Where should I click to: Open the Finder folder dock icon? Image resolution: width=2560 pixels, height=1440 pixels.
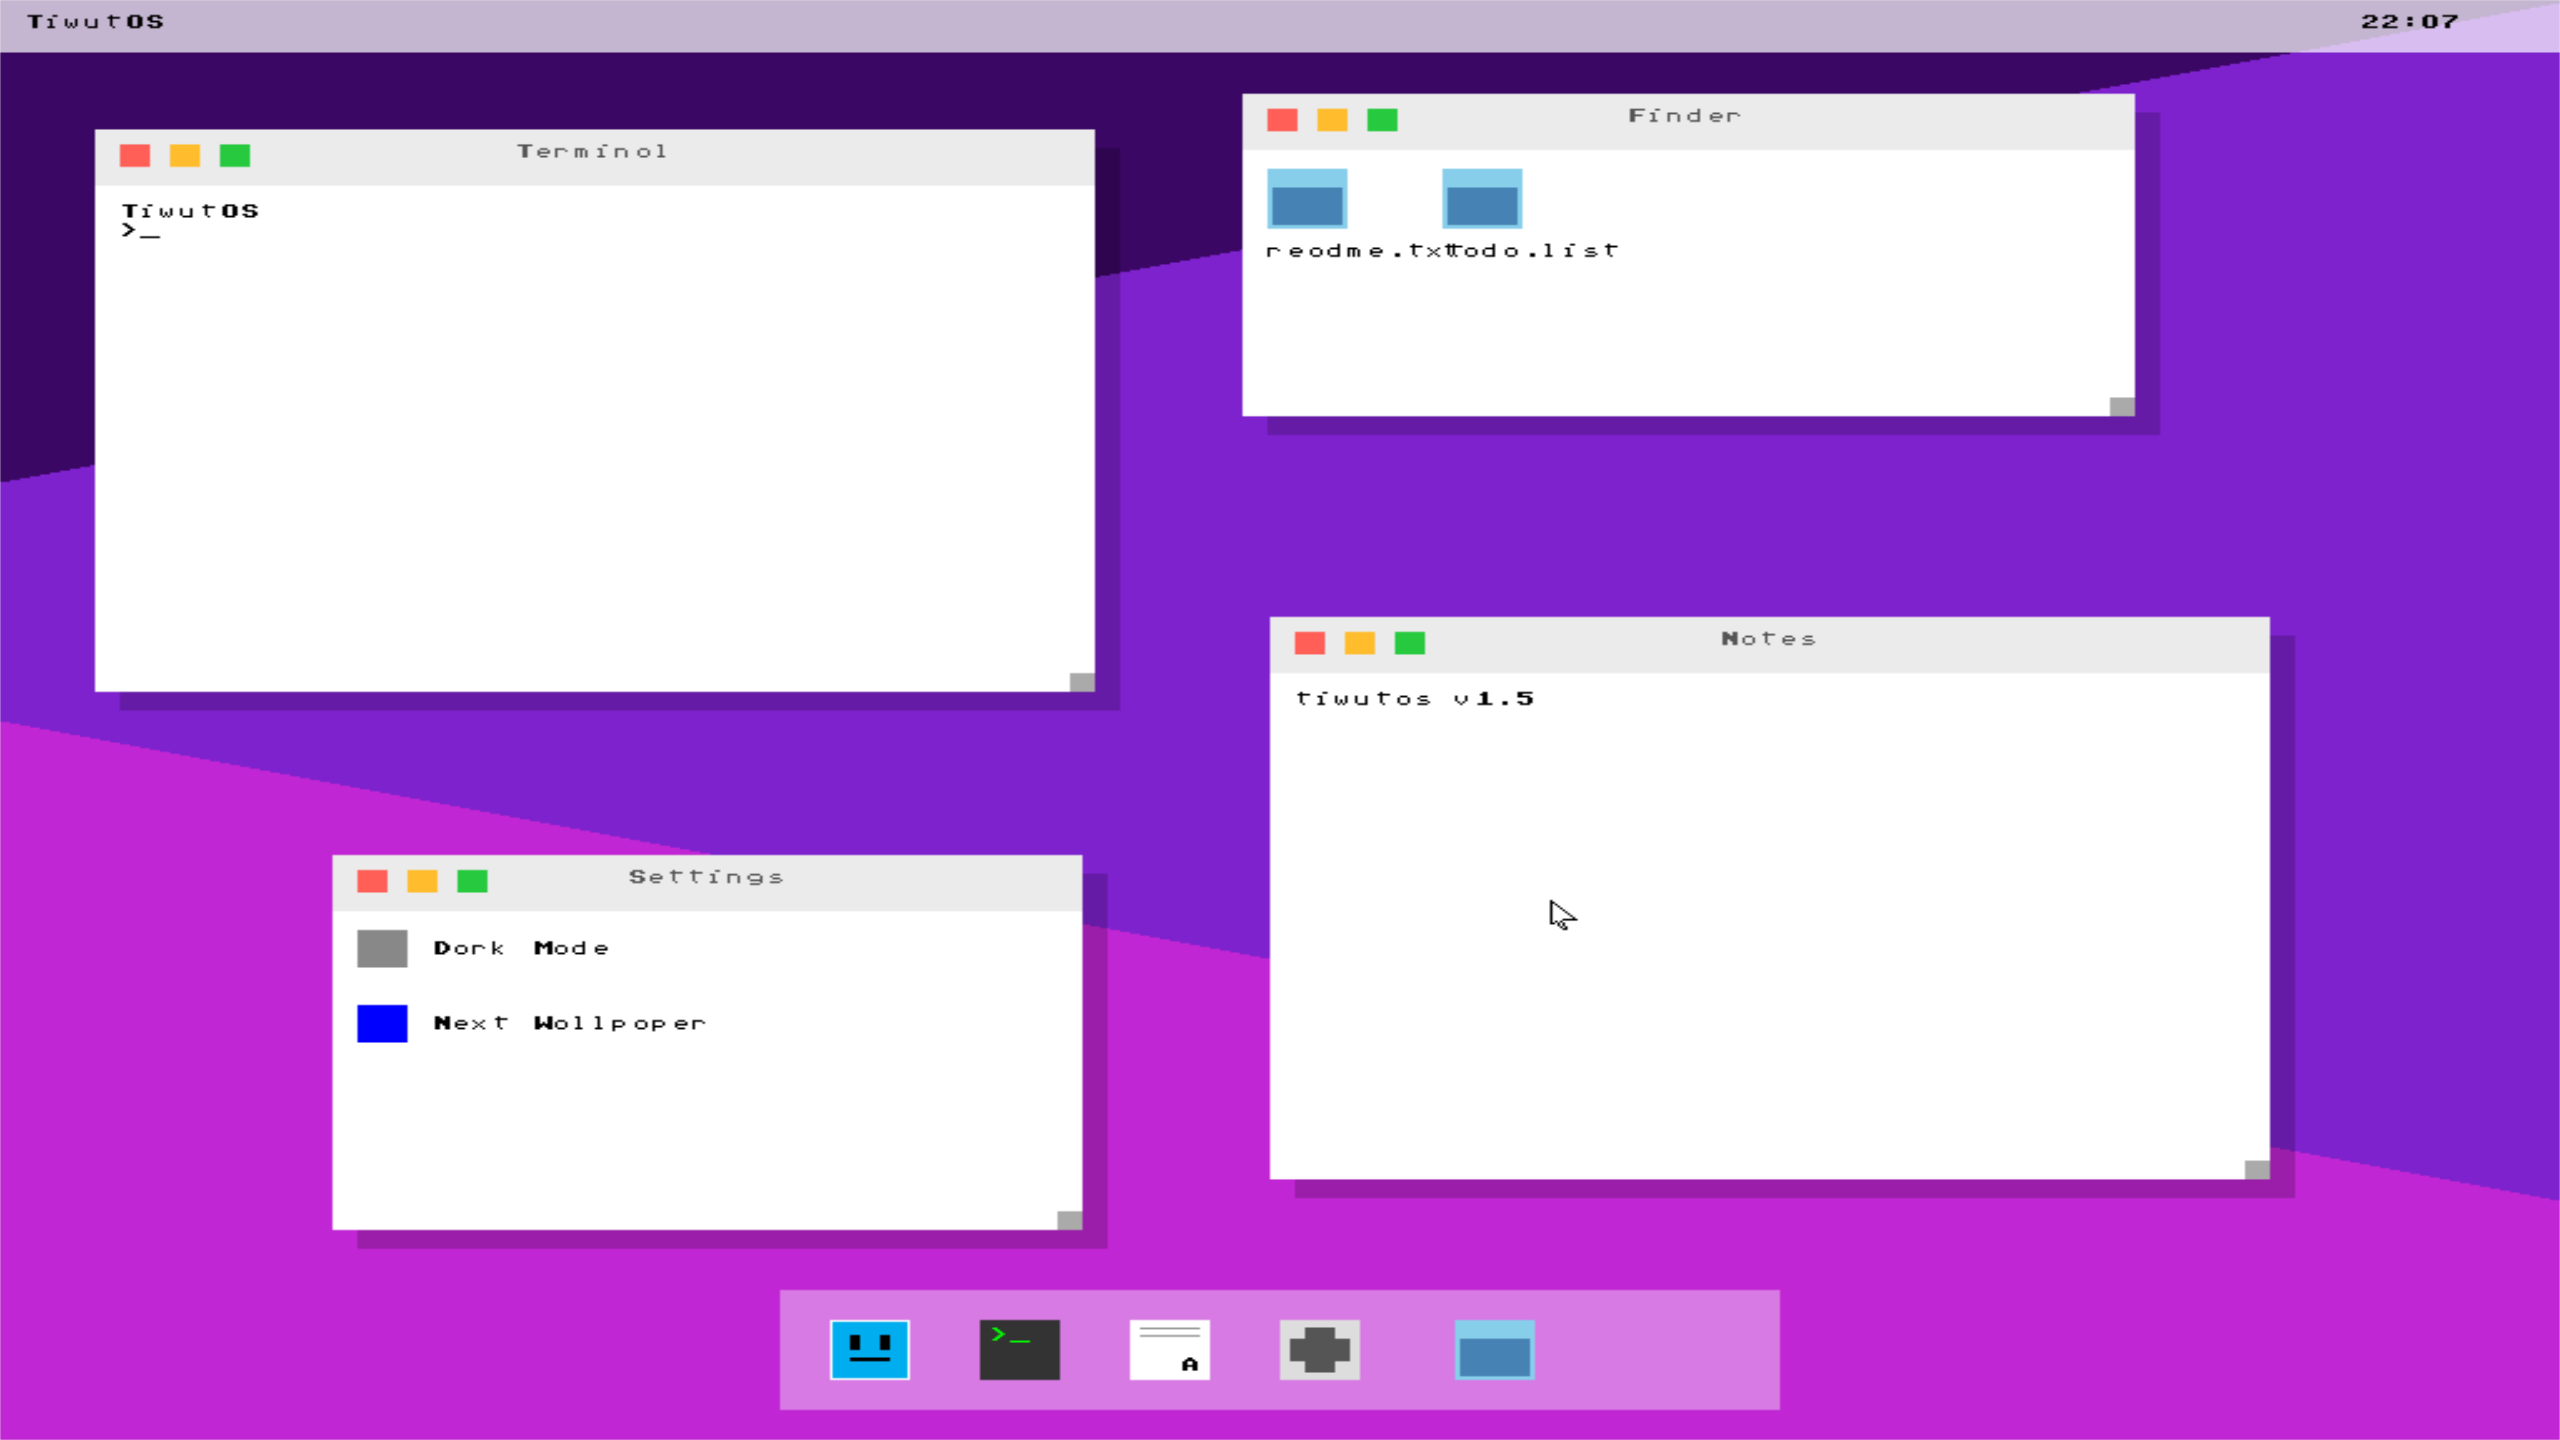(x=1494, y=1349)
